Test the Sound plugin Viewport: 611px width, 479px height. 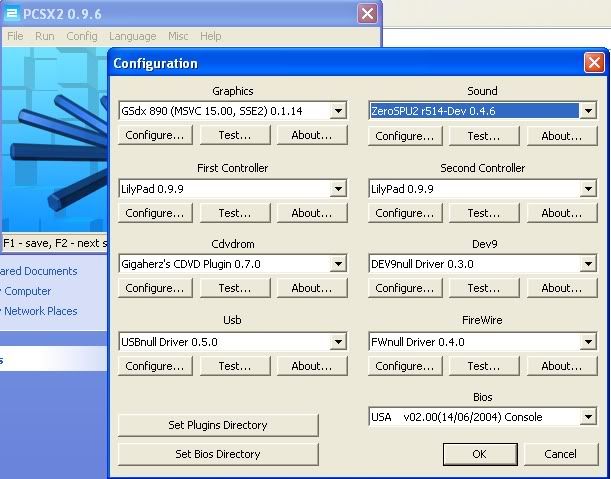click(484, 136)
